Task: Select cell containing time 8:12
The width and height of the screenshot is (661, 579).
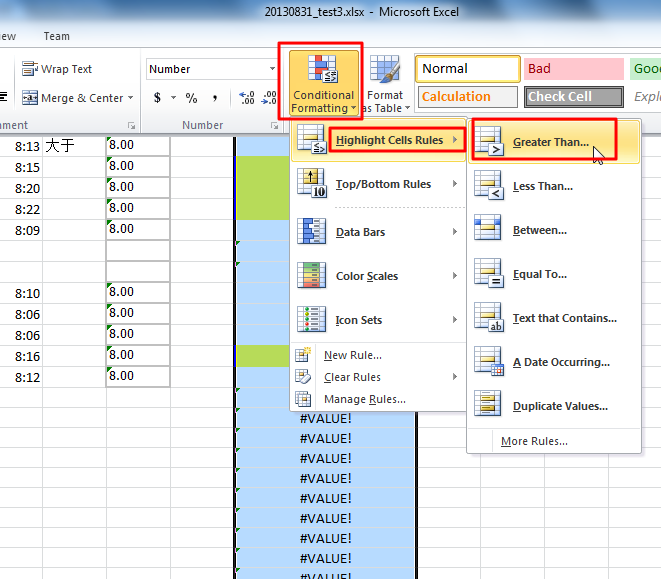Action: 21,377
